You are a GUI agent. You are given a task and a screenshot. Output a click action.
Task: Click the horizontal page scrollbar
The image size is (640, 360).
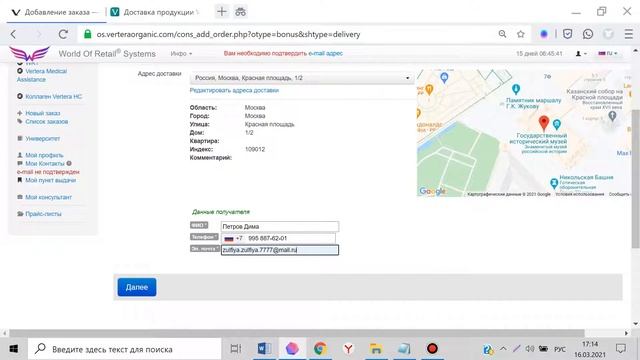297,333
